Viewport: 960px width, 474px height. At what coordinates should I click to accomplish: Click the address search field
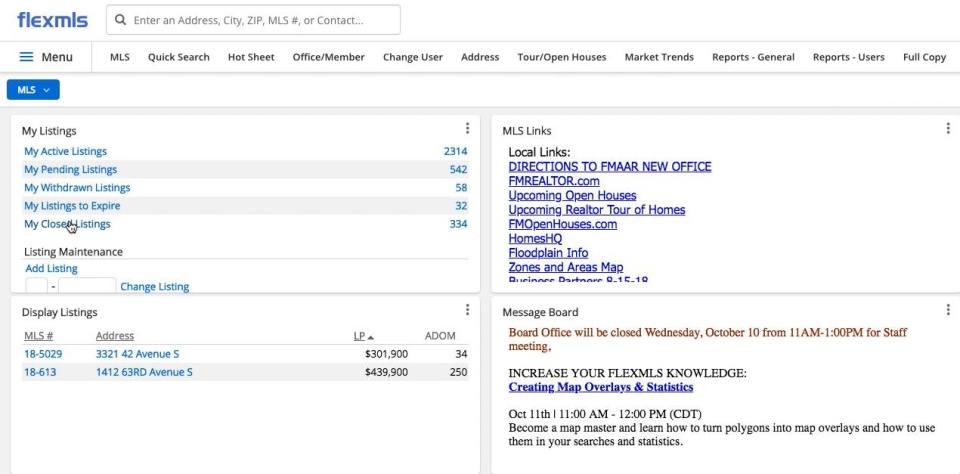click(260, 20)
